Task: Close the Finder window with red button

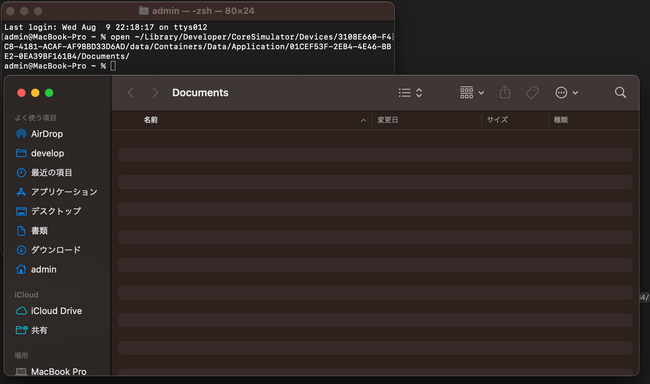Action: (x=22, y=93)
